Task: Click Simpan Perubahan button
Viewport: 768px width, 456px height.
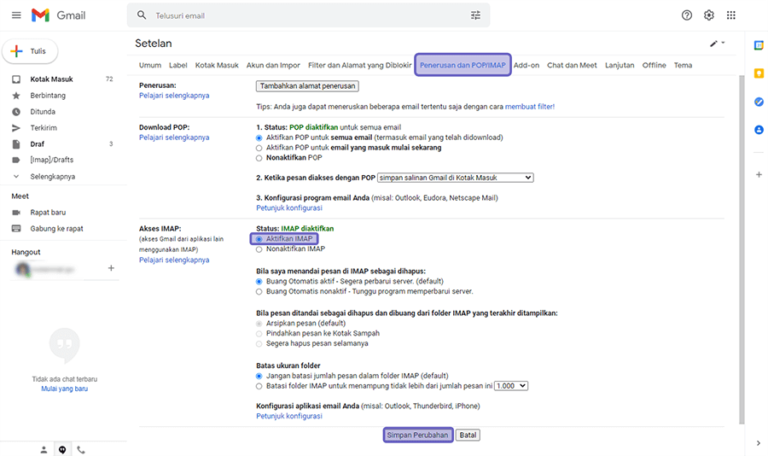Action: [x=418, y=435]
